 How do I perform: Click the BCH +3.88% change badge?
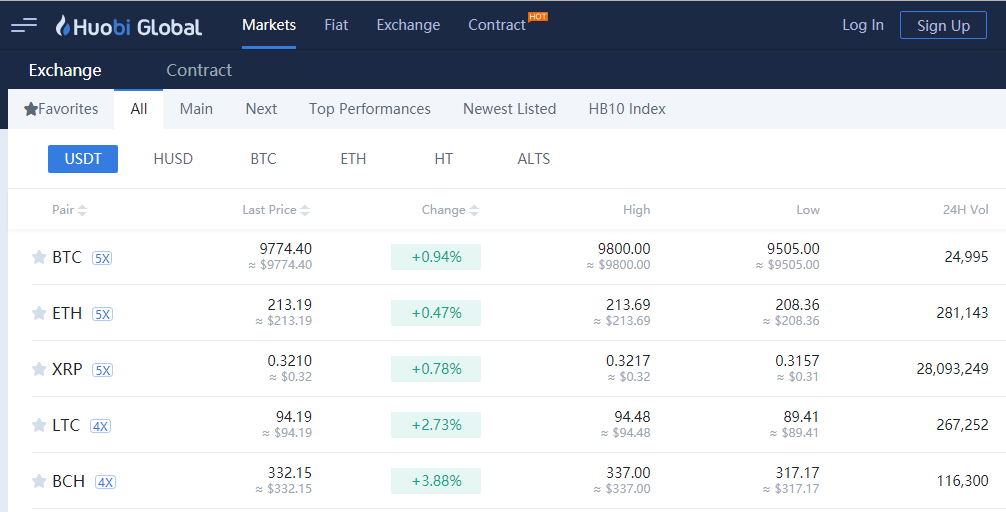(x=436, y=481)
